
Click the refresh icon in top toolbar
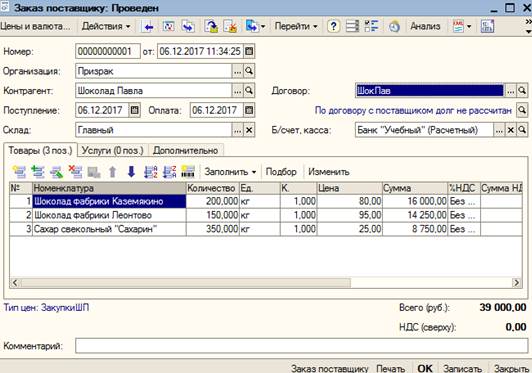point(168,26)
